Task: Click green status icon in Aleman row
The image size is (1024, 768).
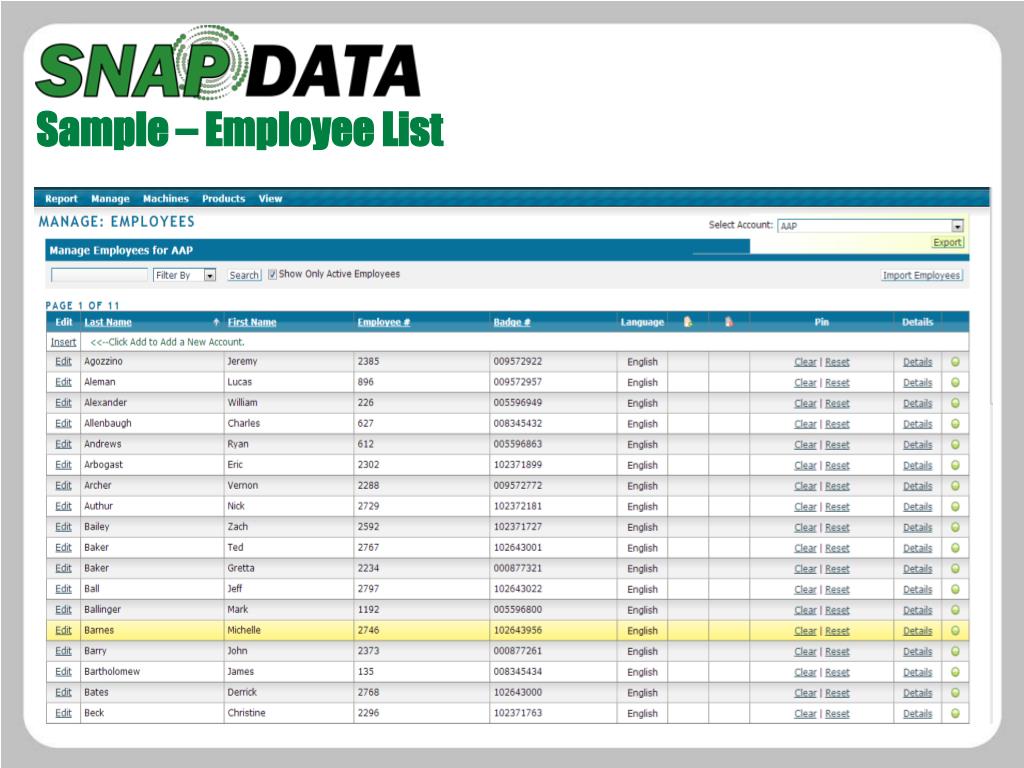Action: pos(955,383)
